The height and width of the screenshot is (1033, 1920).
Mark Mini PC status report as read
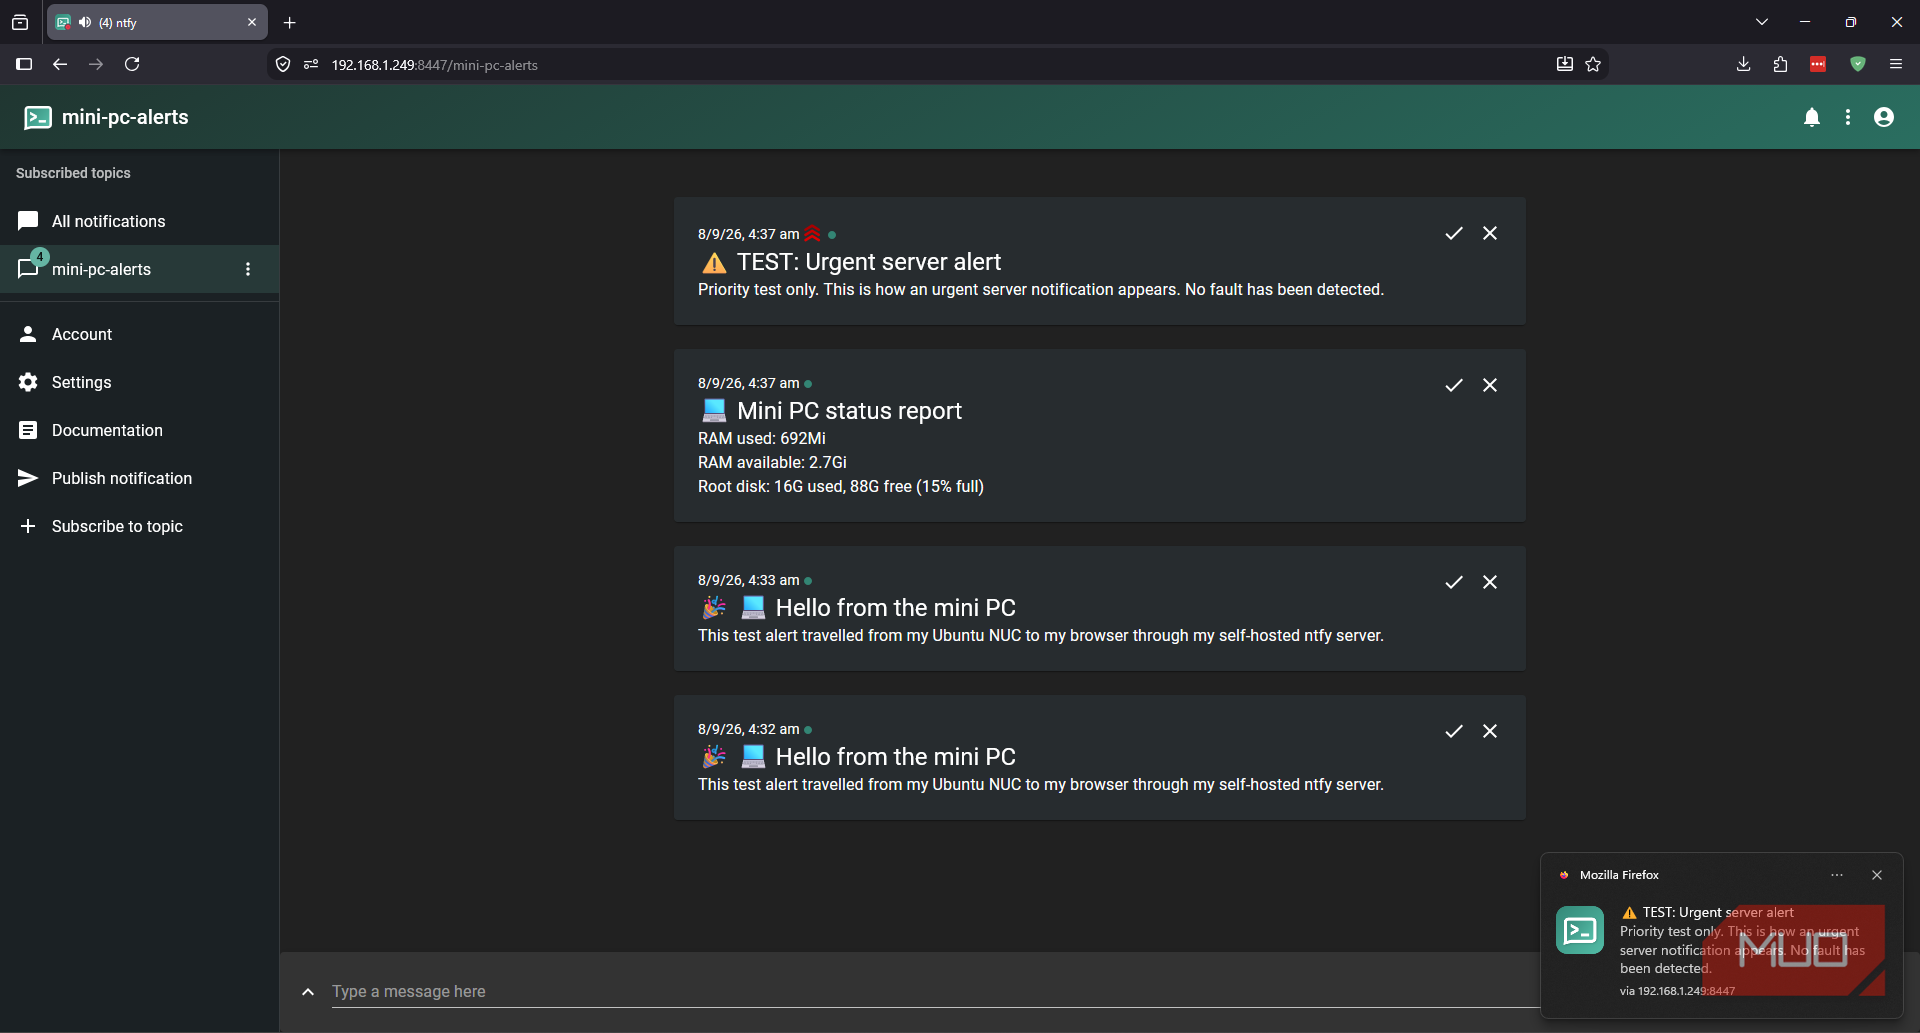tap(1454, 385)
